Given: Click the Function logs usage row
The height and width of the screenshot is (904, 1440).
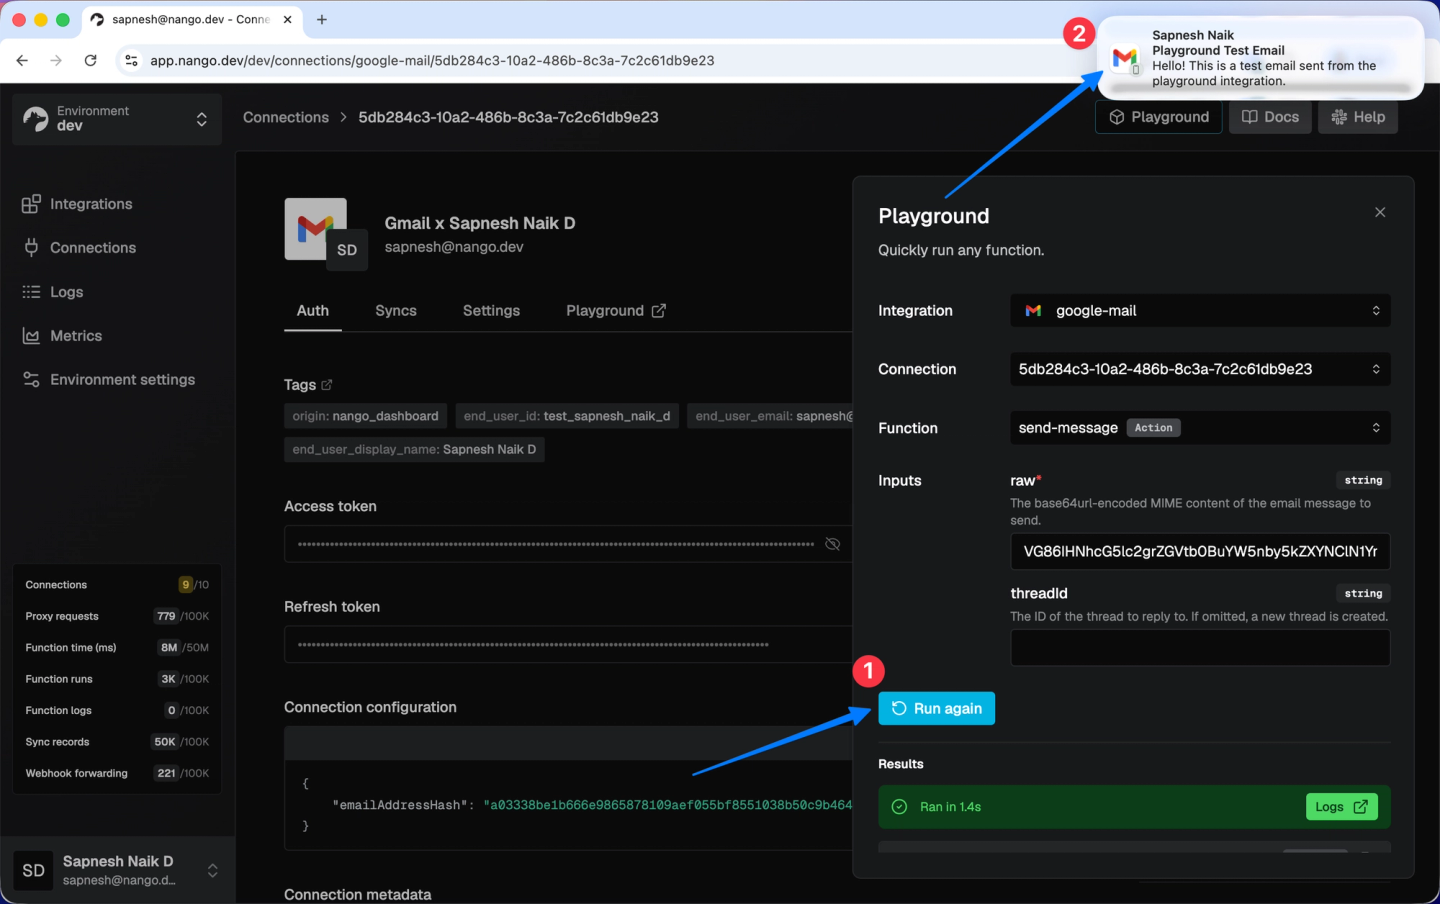Looking at the screenshot, I should [117, 711].
